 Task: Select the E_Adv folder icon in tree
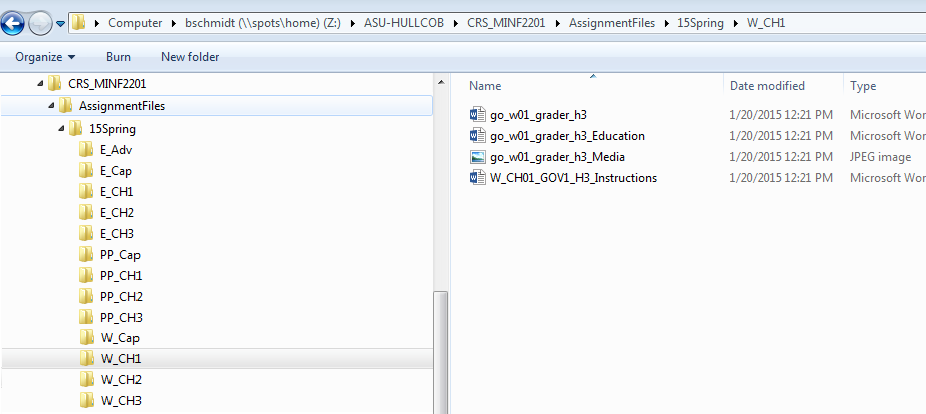87,150
